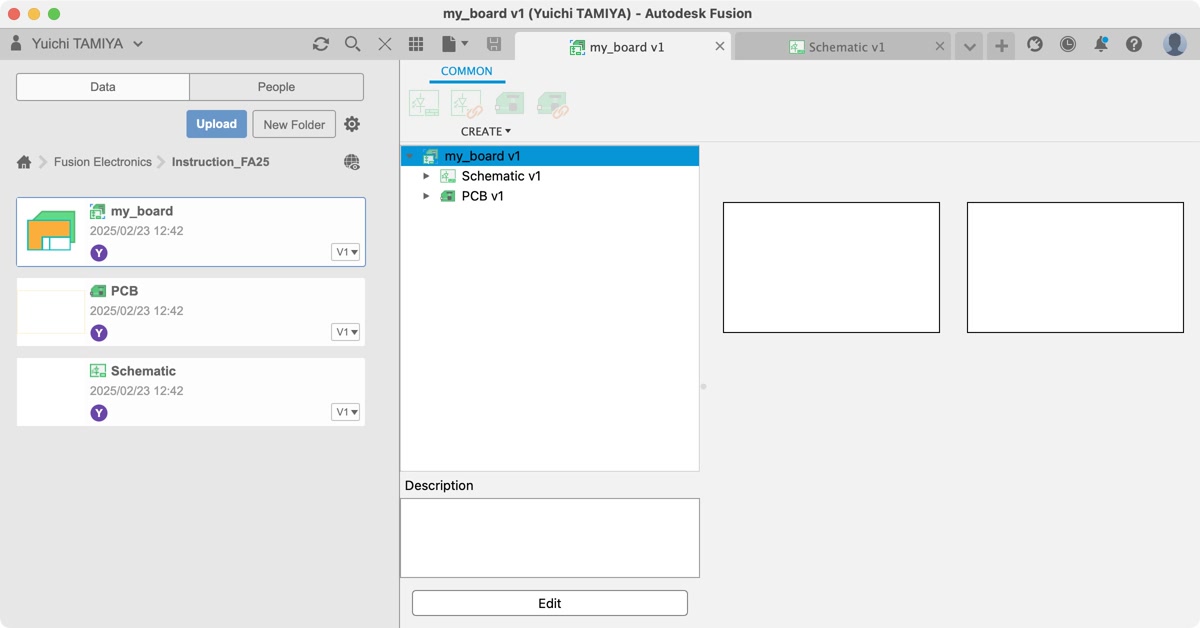Open the CREATE dropdown menu
Screen dimensions: 1200x628
point(486,131)
